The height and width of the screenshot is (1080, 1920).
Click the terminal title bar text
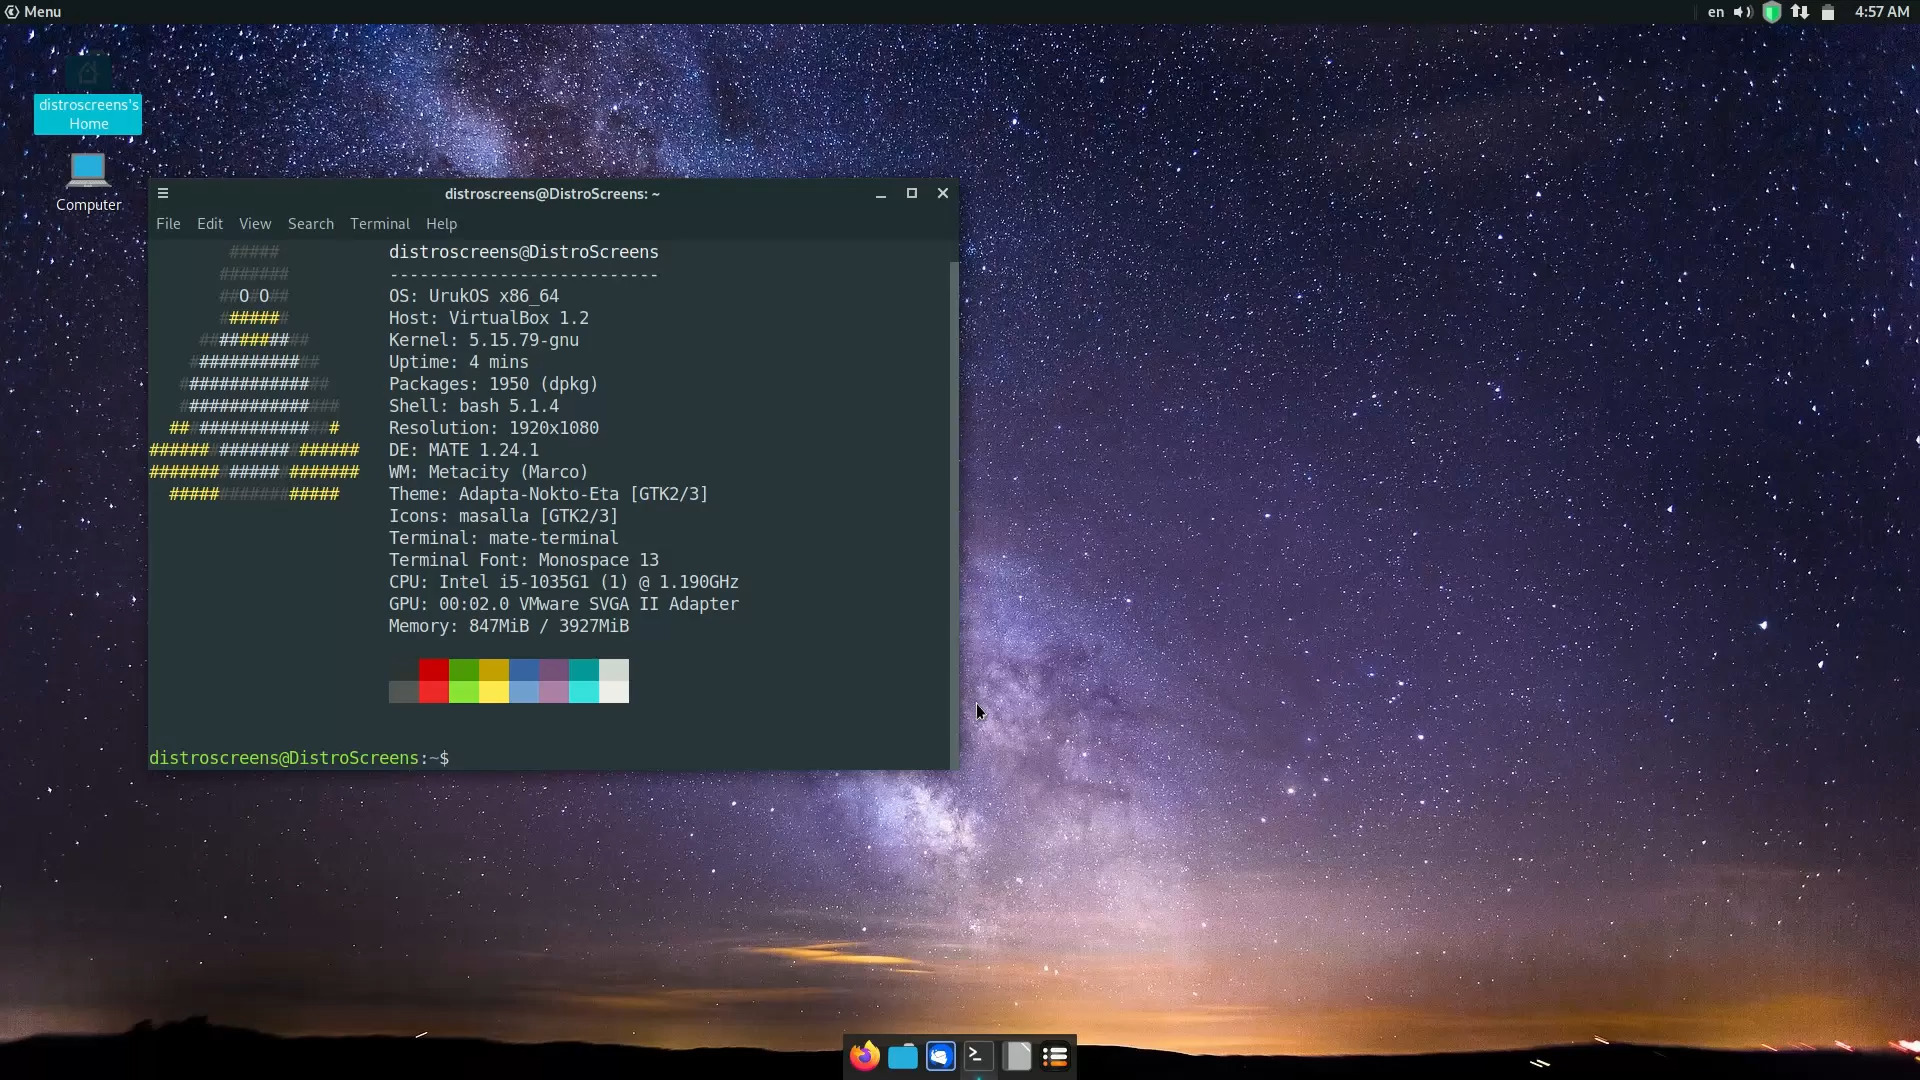tap(552, 194)
